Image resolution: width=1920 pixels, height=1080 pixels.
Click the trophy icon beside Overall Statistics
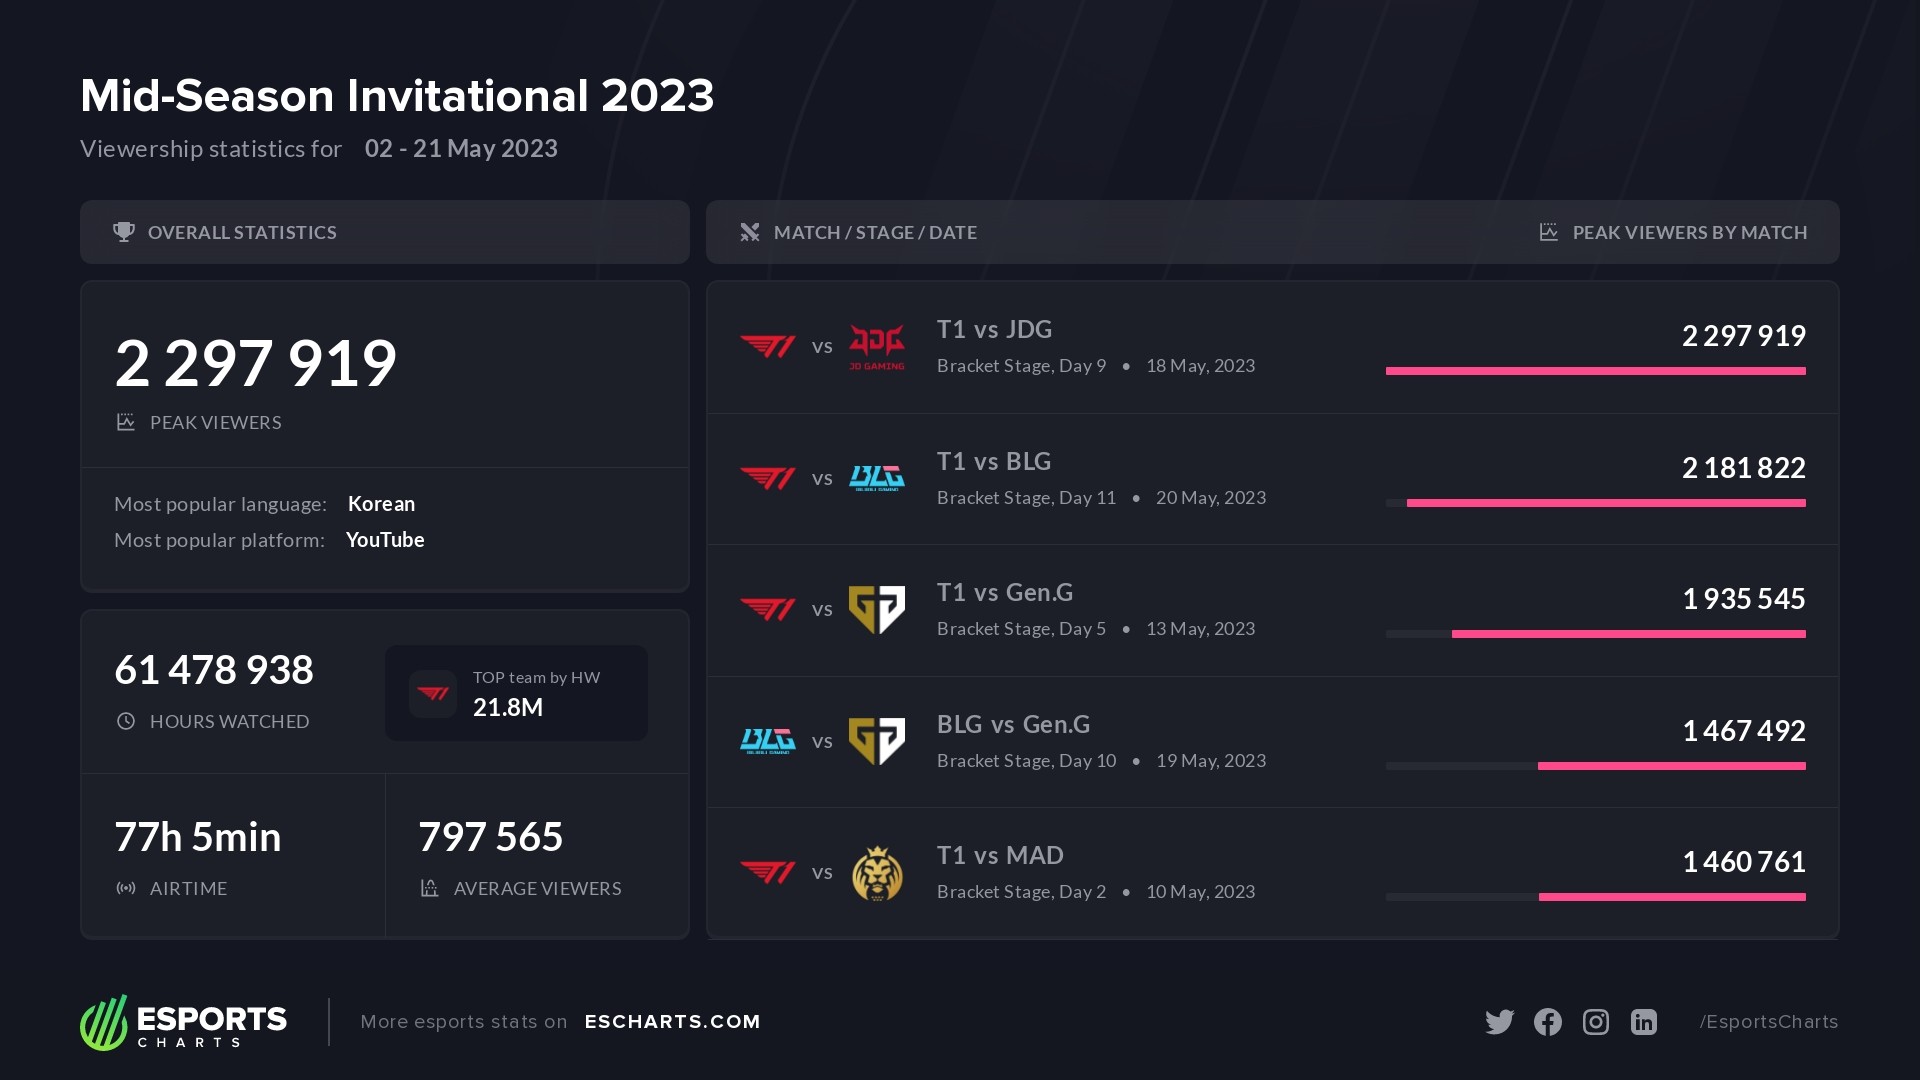[x=124, y=232]
